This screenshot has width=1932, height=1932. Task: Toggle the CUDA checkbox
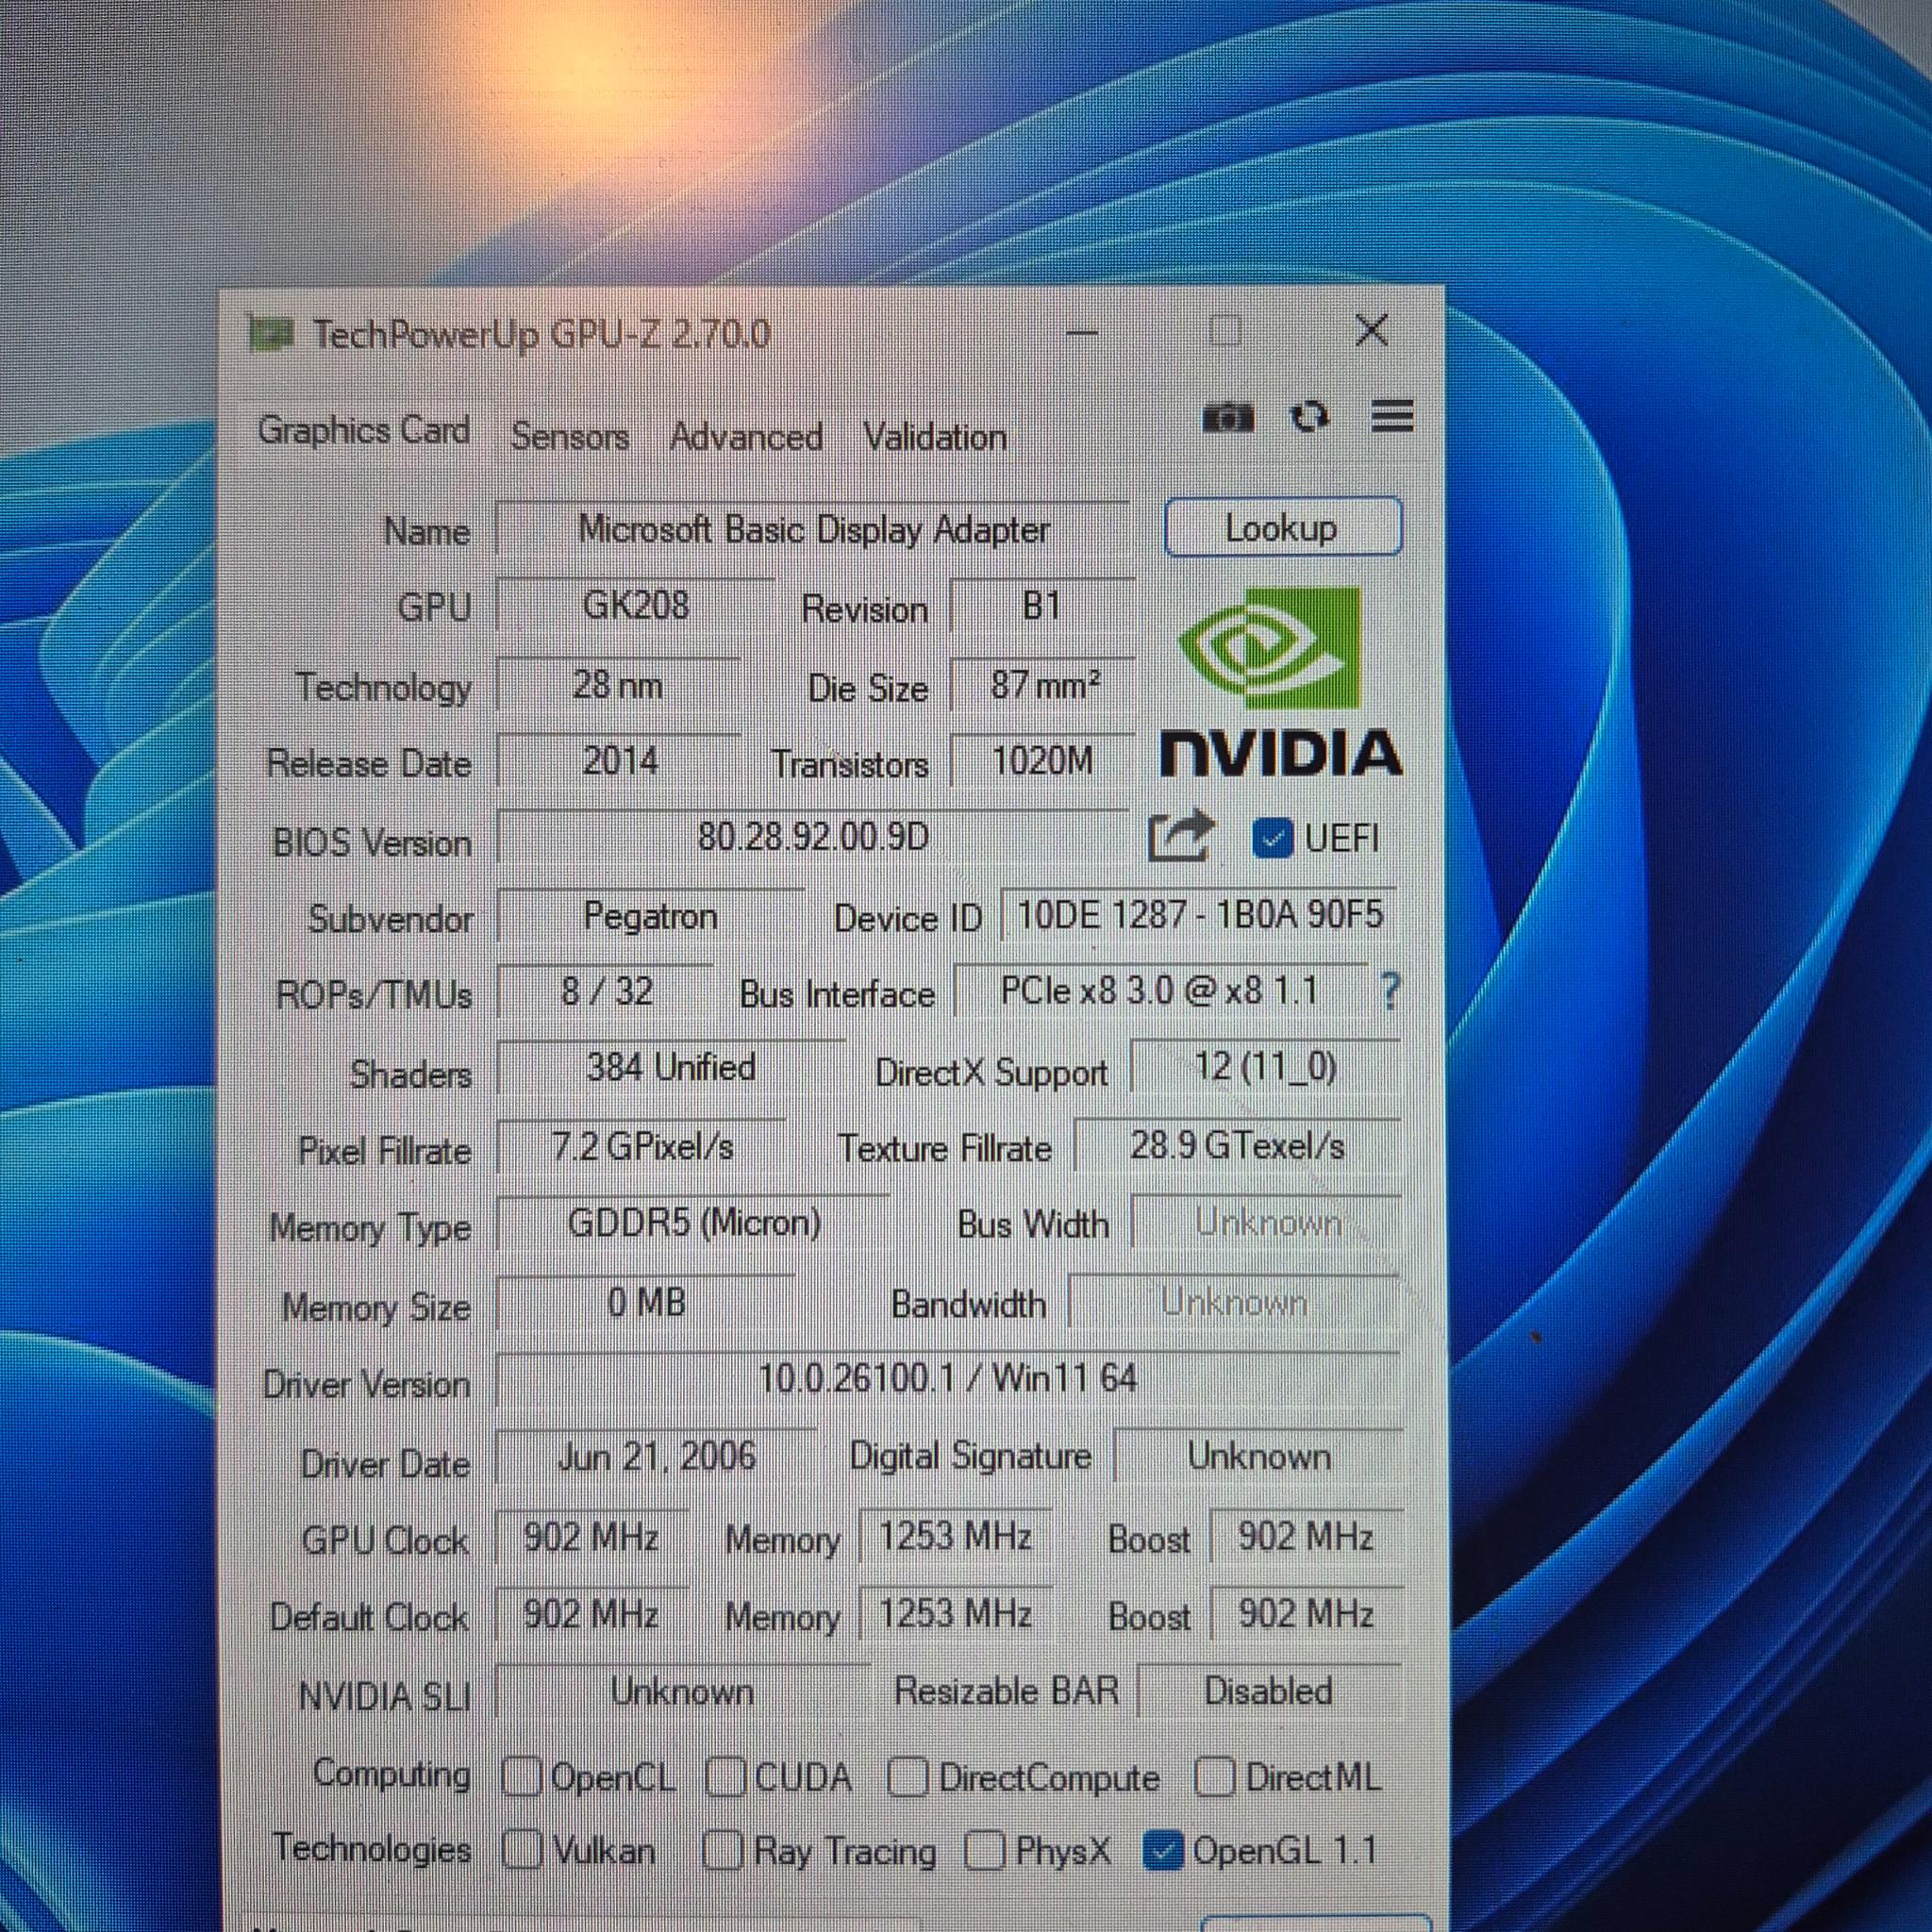pyautogui.click(x=725, y=1776)
